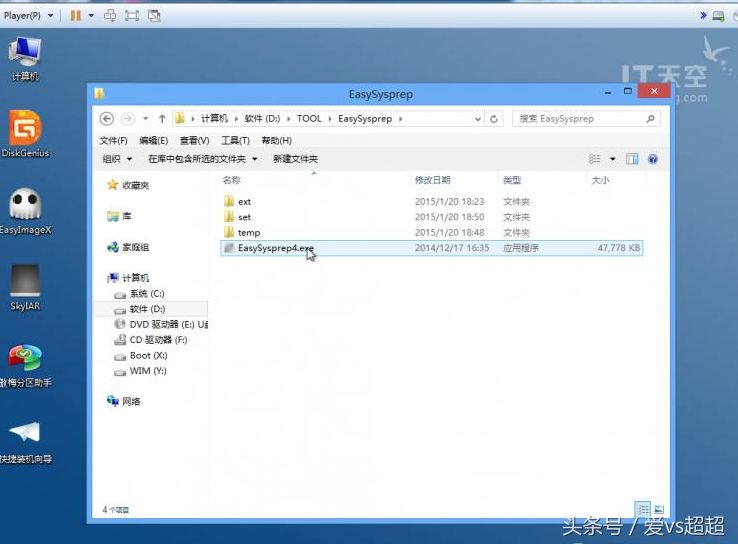Screen dimensions: 738x544
Task: Sort by 修改日期 column header
Action: tap(433, 180)
